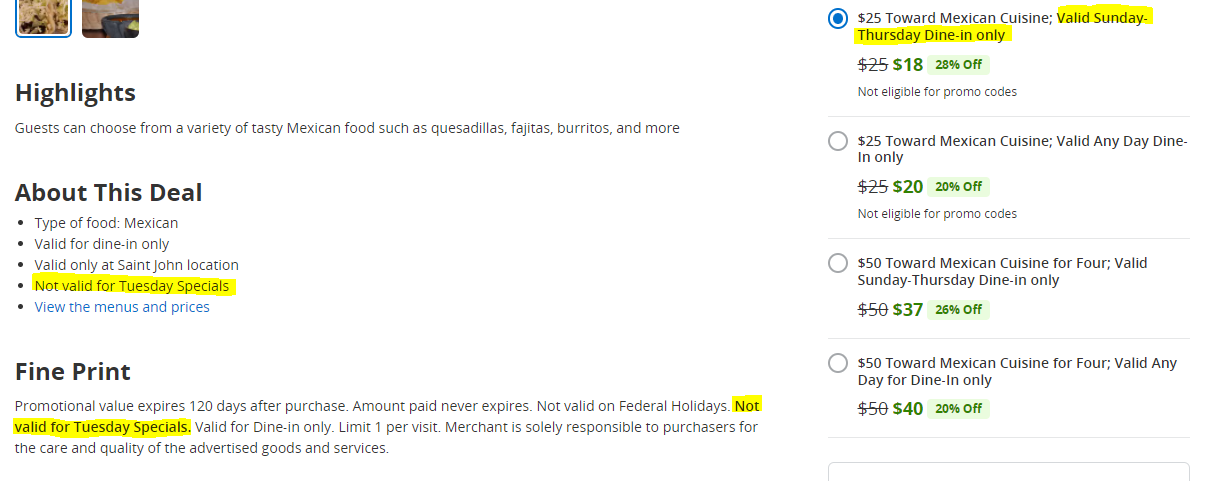Click the 'Valid only at Saint John location' bullet

tap(137, 265)
